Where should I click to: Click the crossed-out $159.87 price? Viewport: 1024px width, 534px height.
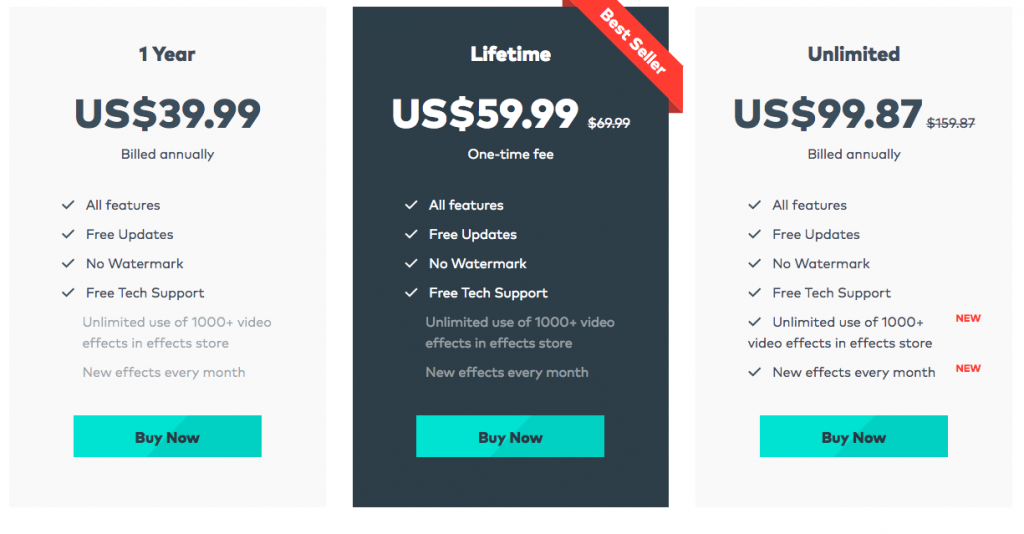tap(951, 123)
